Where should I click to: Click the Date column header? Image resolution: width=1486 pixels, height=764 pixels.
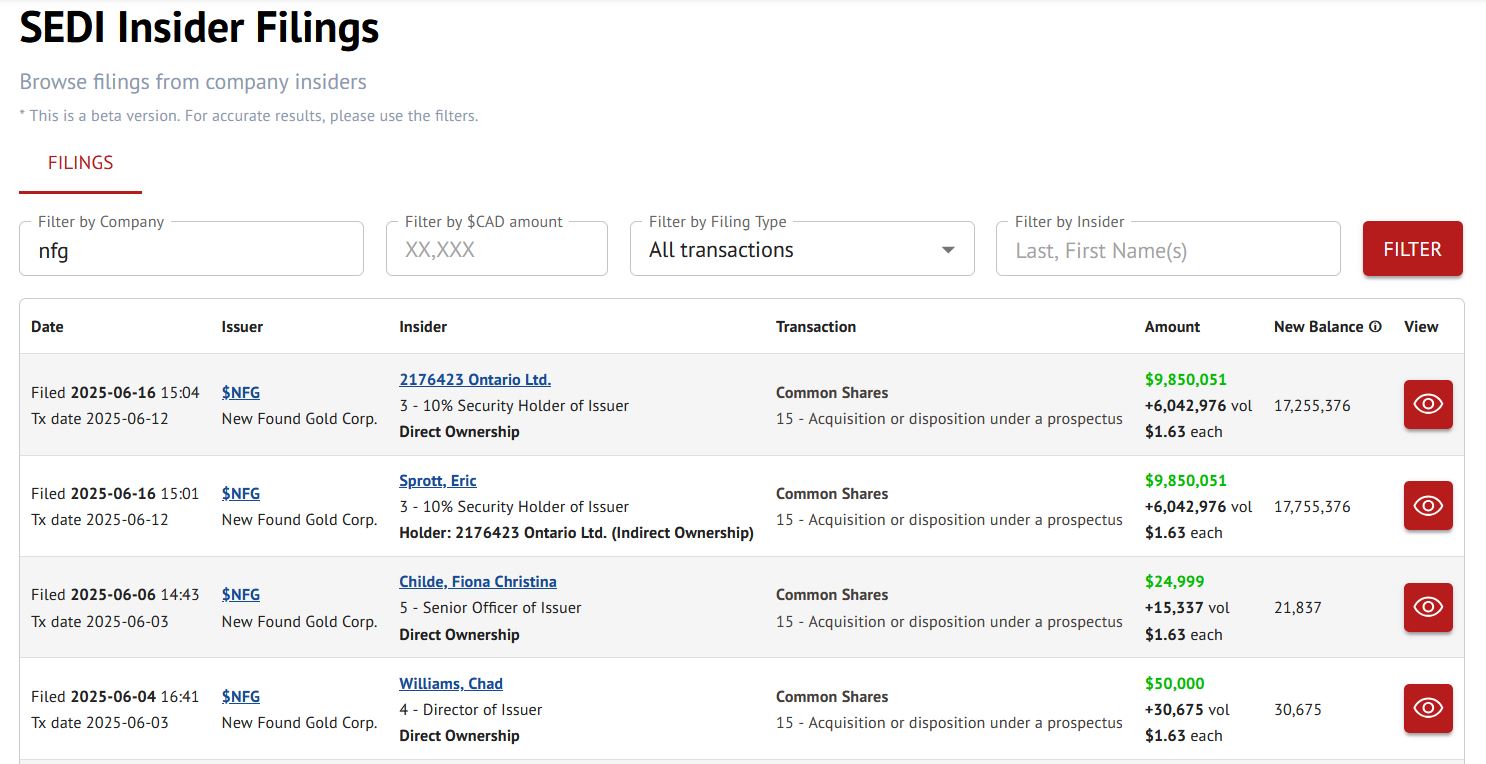47,327
